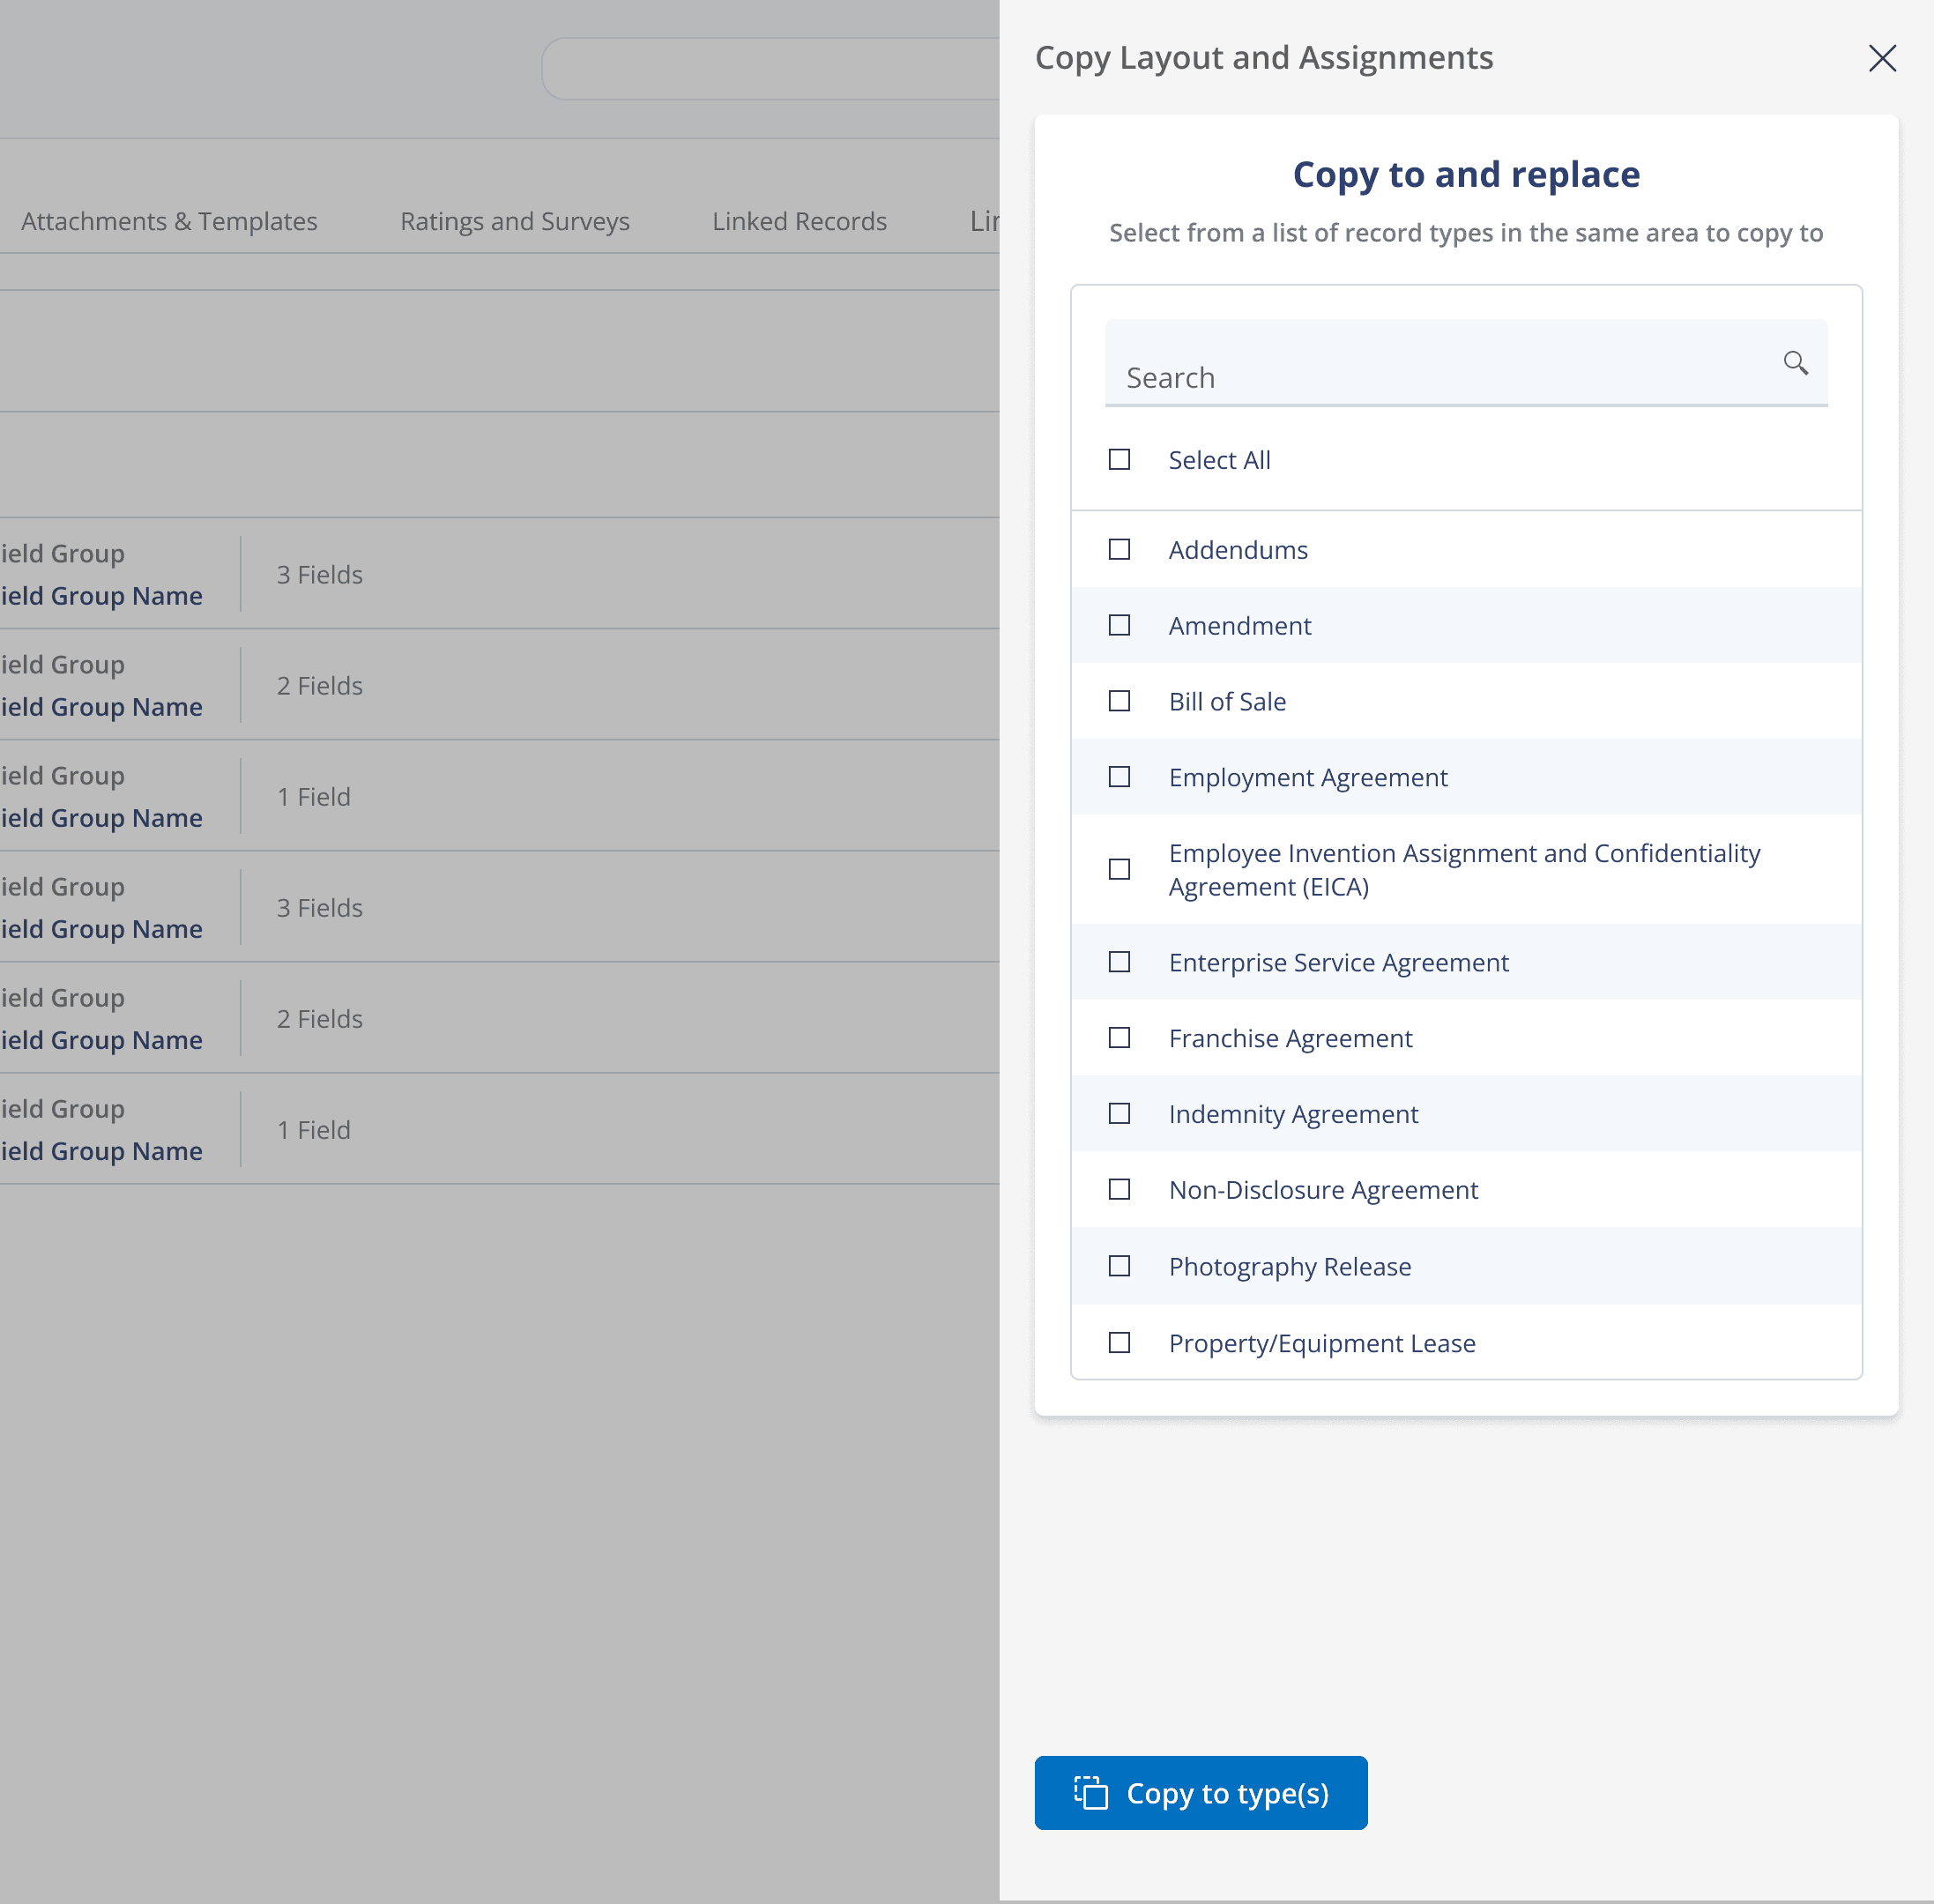1934x1904 pixels.
Task: Switch to Ratings and Surveys tab
Action: (514, 221)
